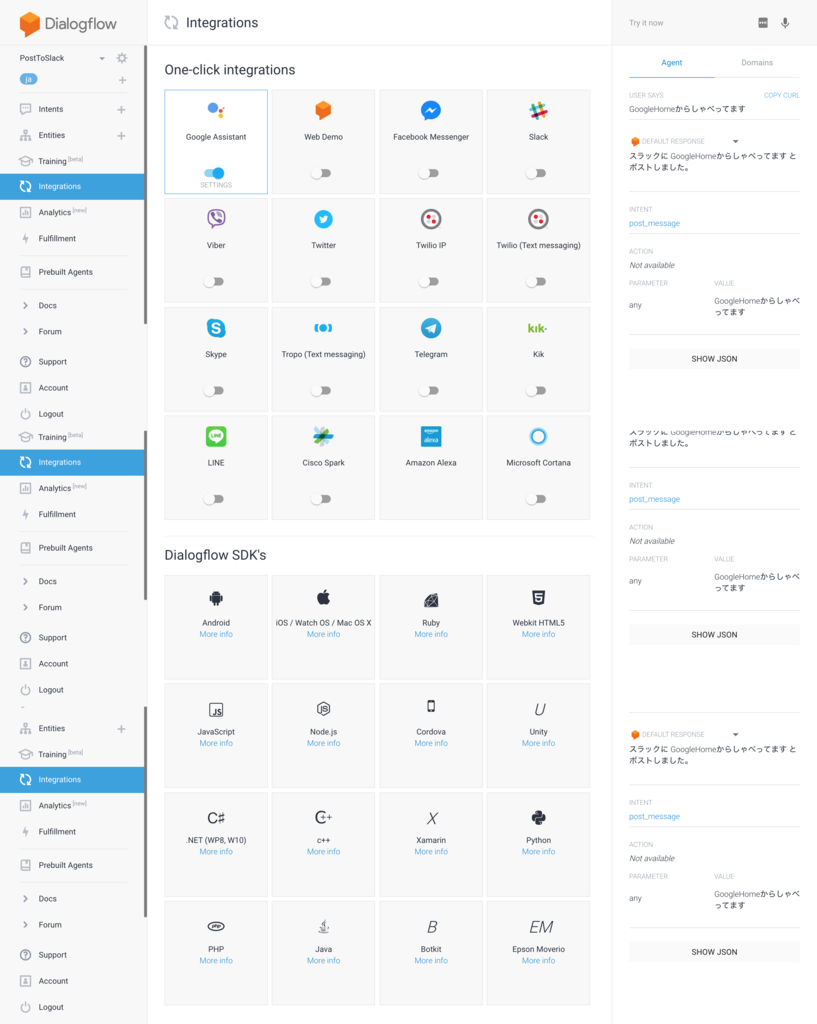Switch to the Agent tab

click(671, 63)
